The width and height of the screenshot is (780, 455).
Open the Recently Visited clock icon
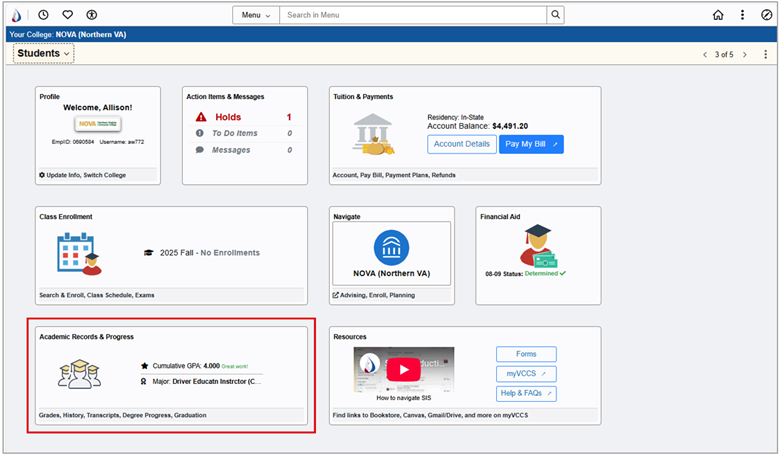(43, 15)
